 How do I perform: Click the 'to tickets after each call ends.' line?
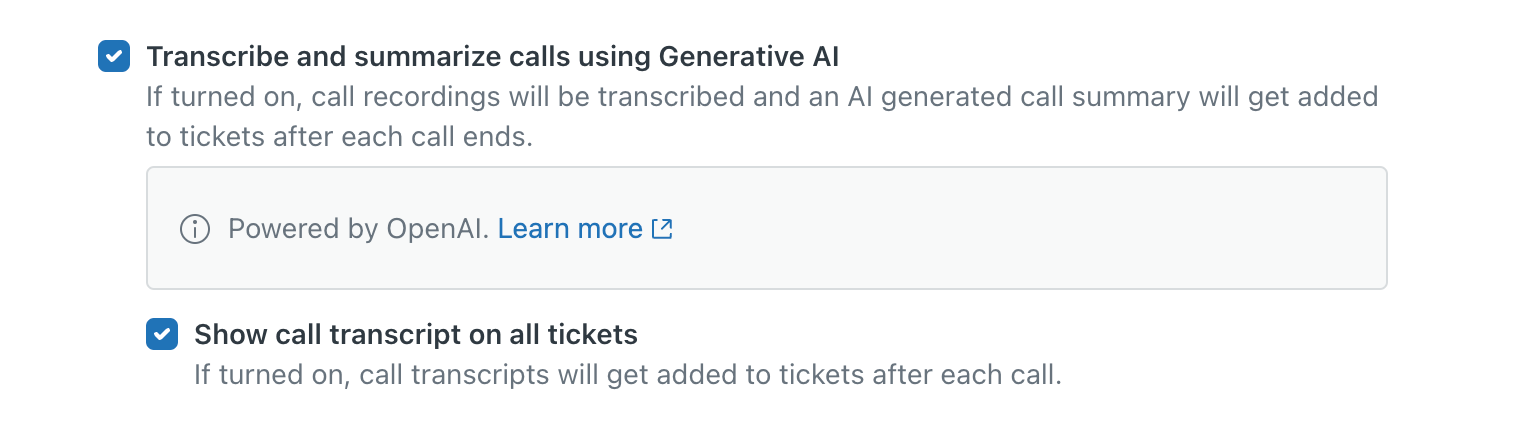[340, 137]
